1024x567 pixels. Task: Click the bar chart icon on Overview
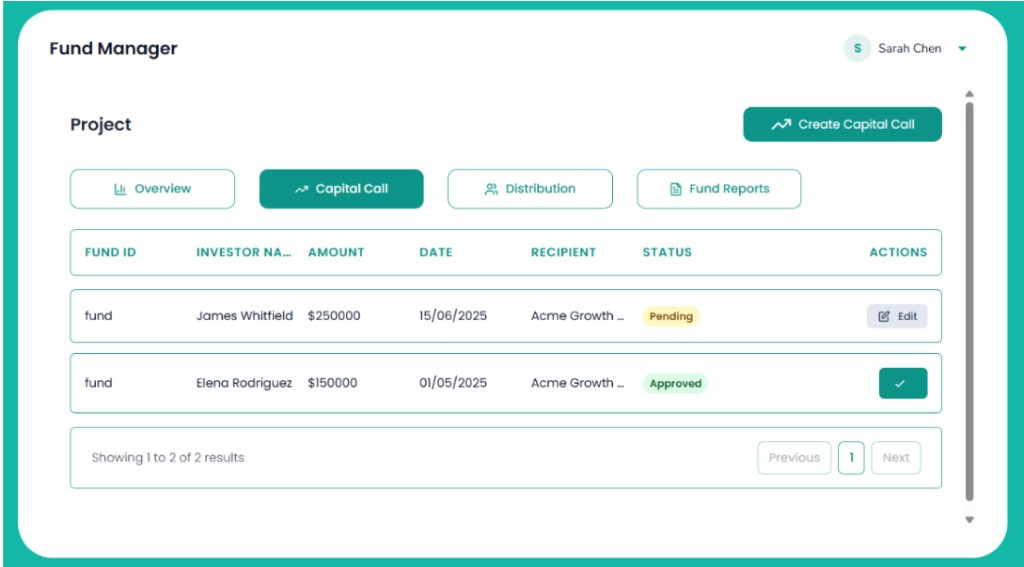pyautogui.click(x=120, y=189)
